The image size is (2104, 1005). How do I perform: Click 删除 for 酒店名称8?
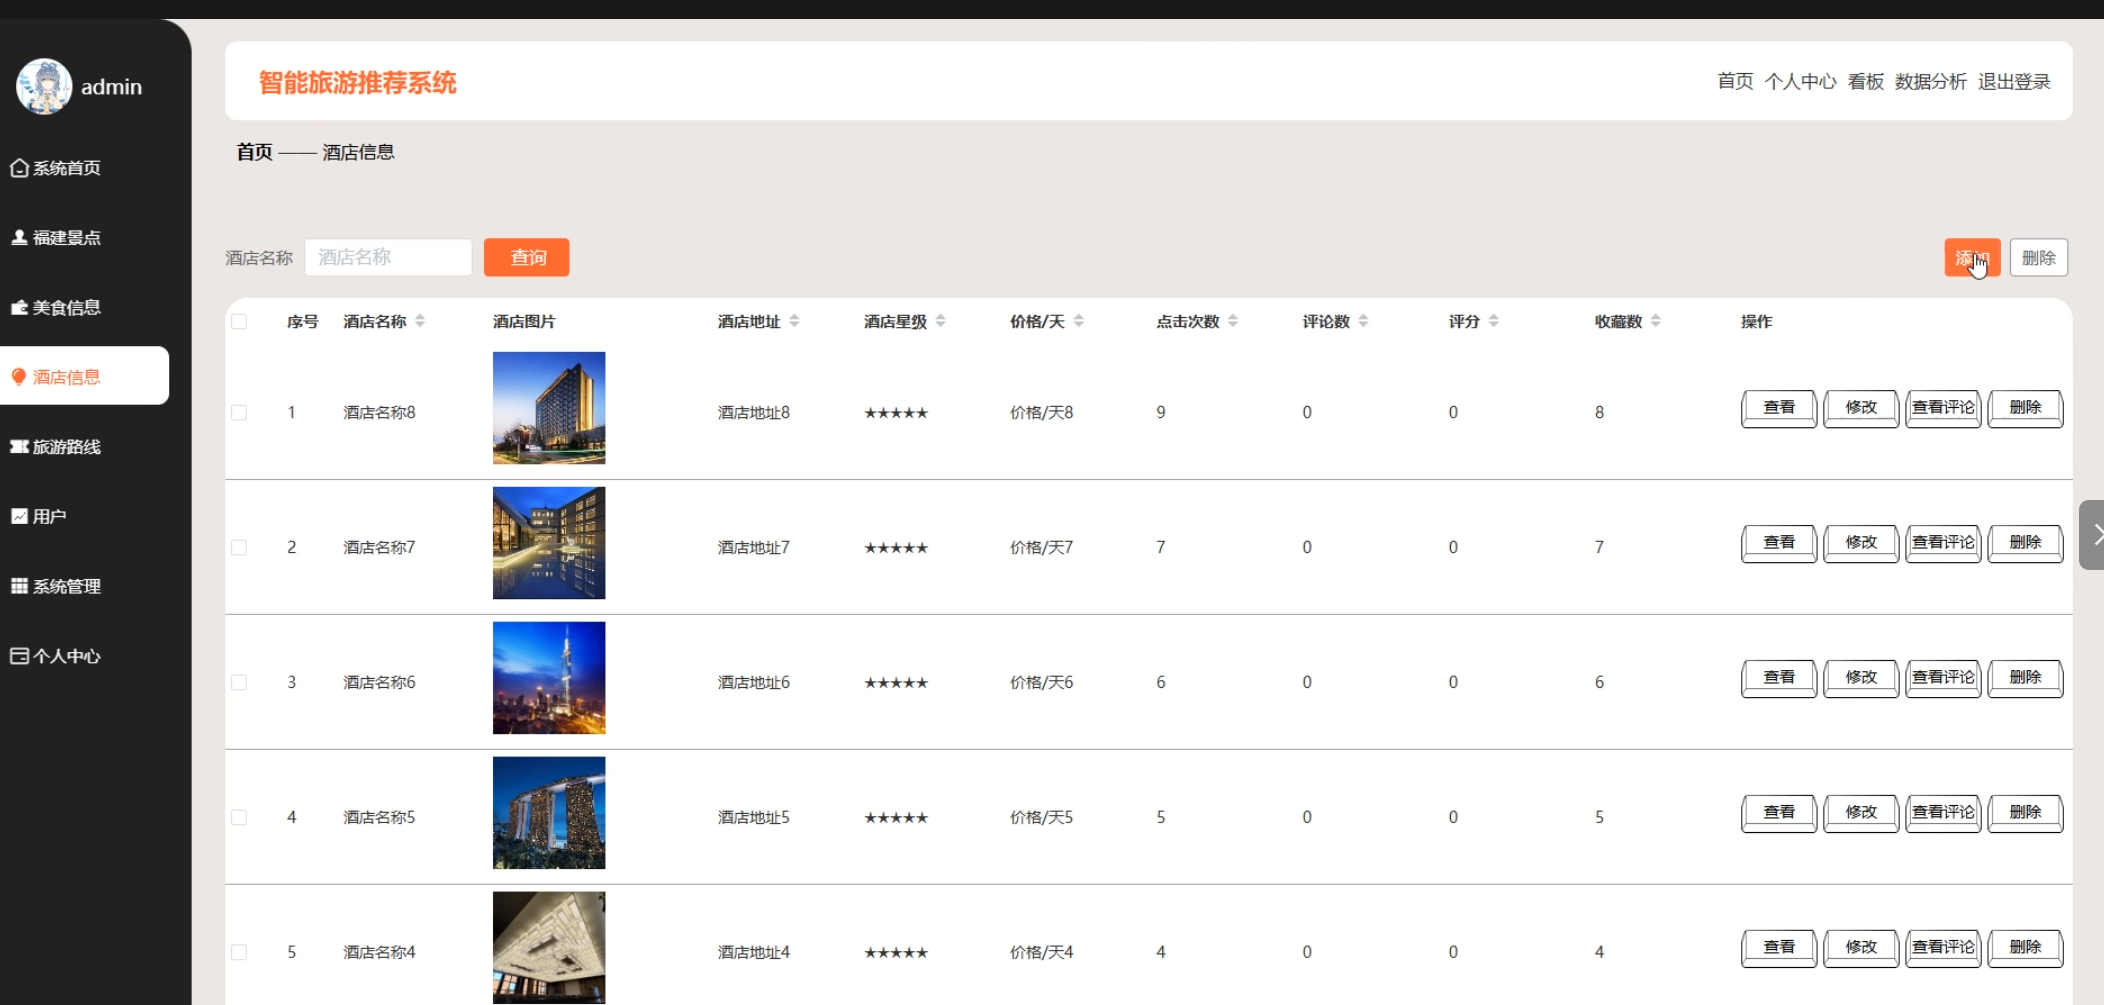2025,408
